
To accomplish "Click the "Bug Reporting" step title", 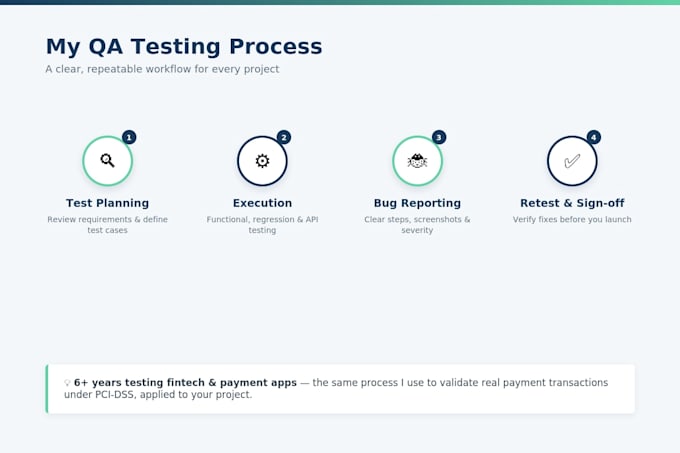I will [x=417, y=203].
